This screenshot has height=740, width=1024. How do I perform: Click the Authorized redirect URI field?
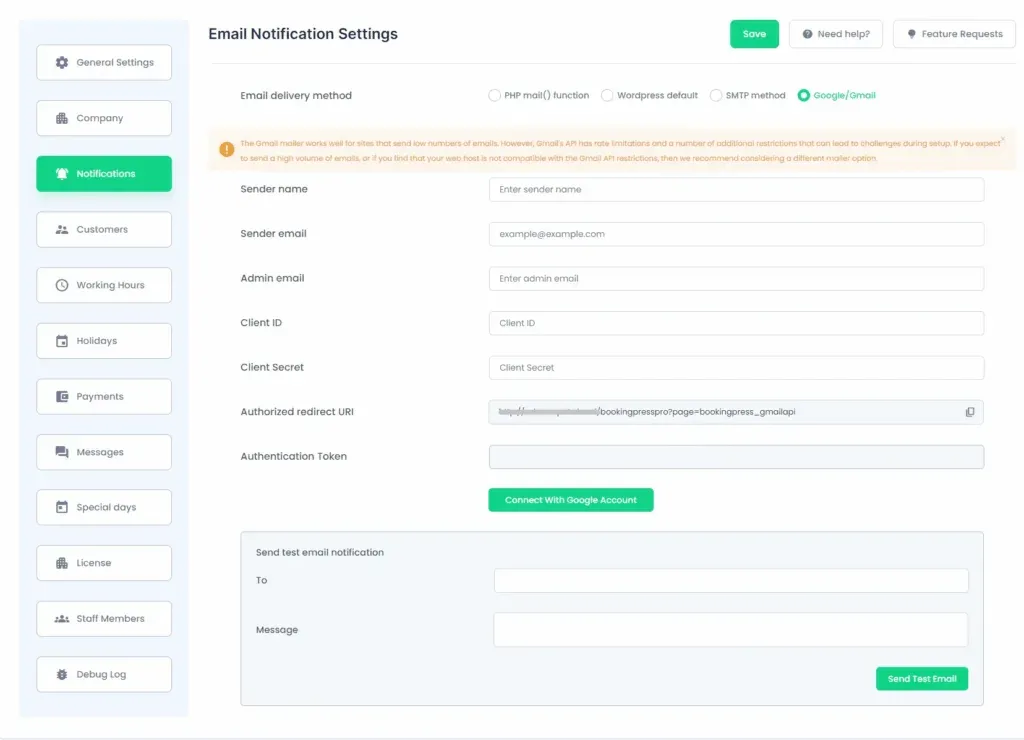coord(736,412)
